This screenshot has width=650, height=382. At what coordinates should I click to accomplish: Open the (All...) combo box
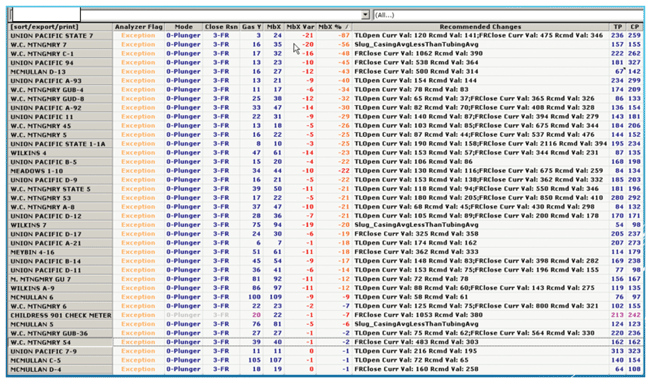click(x=508, y=15)
